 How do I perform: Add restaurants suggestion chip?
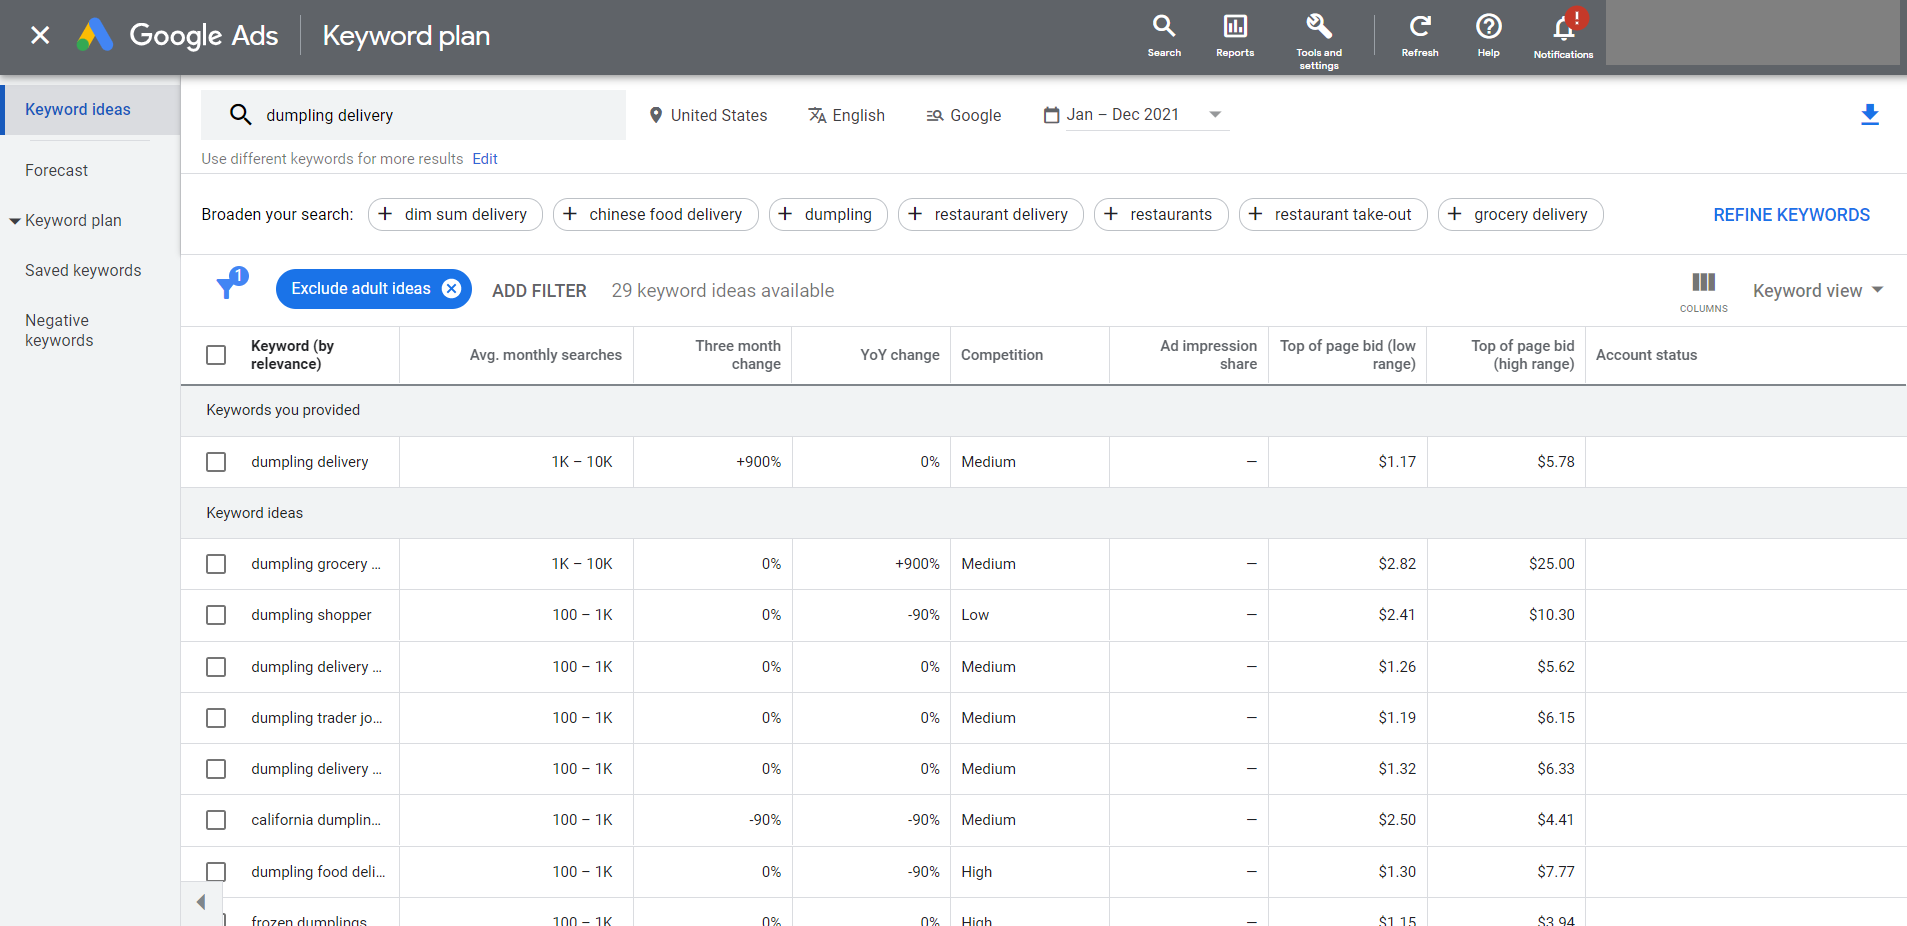tap(1161, 214)
